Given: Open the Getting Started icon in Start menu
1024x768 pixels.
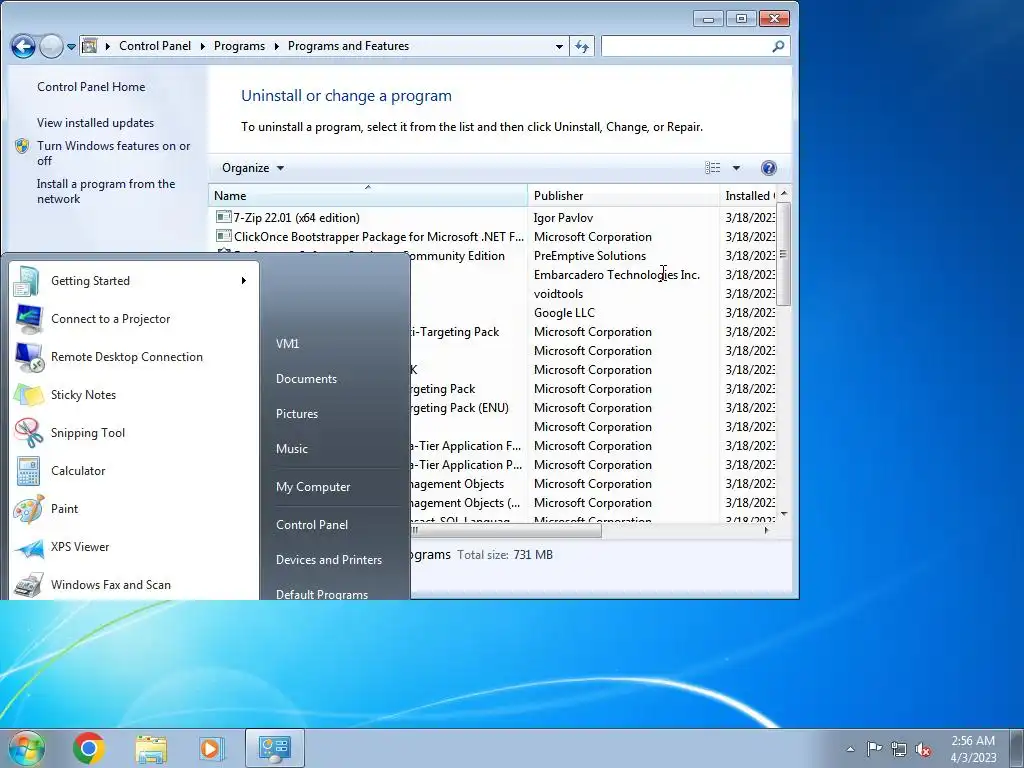Looking at the screenshot, I should pyautogui.click(x=28, y=281).
